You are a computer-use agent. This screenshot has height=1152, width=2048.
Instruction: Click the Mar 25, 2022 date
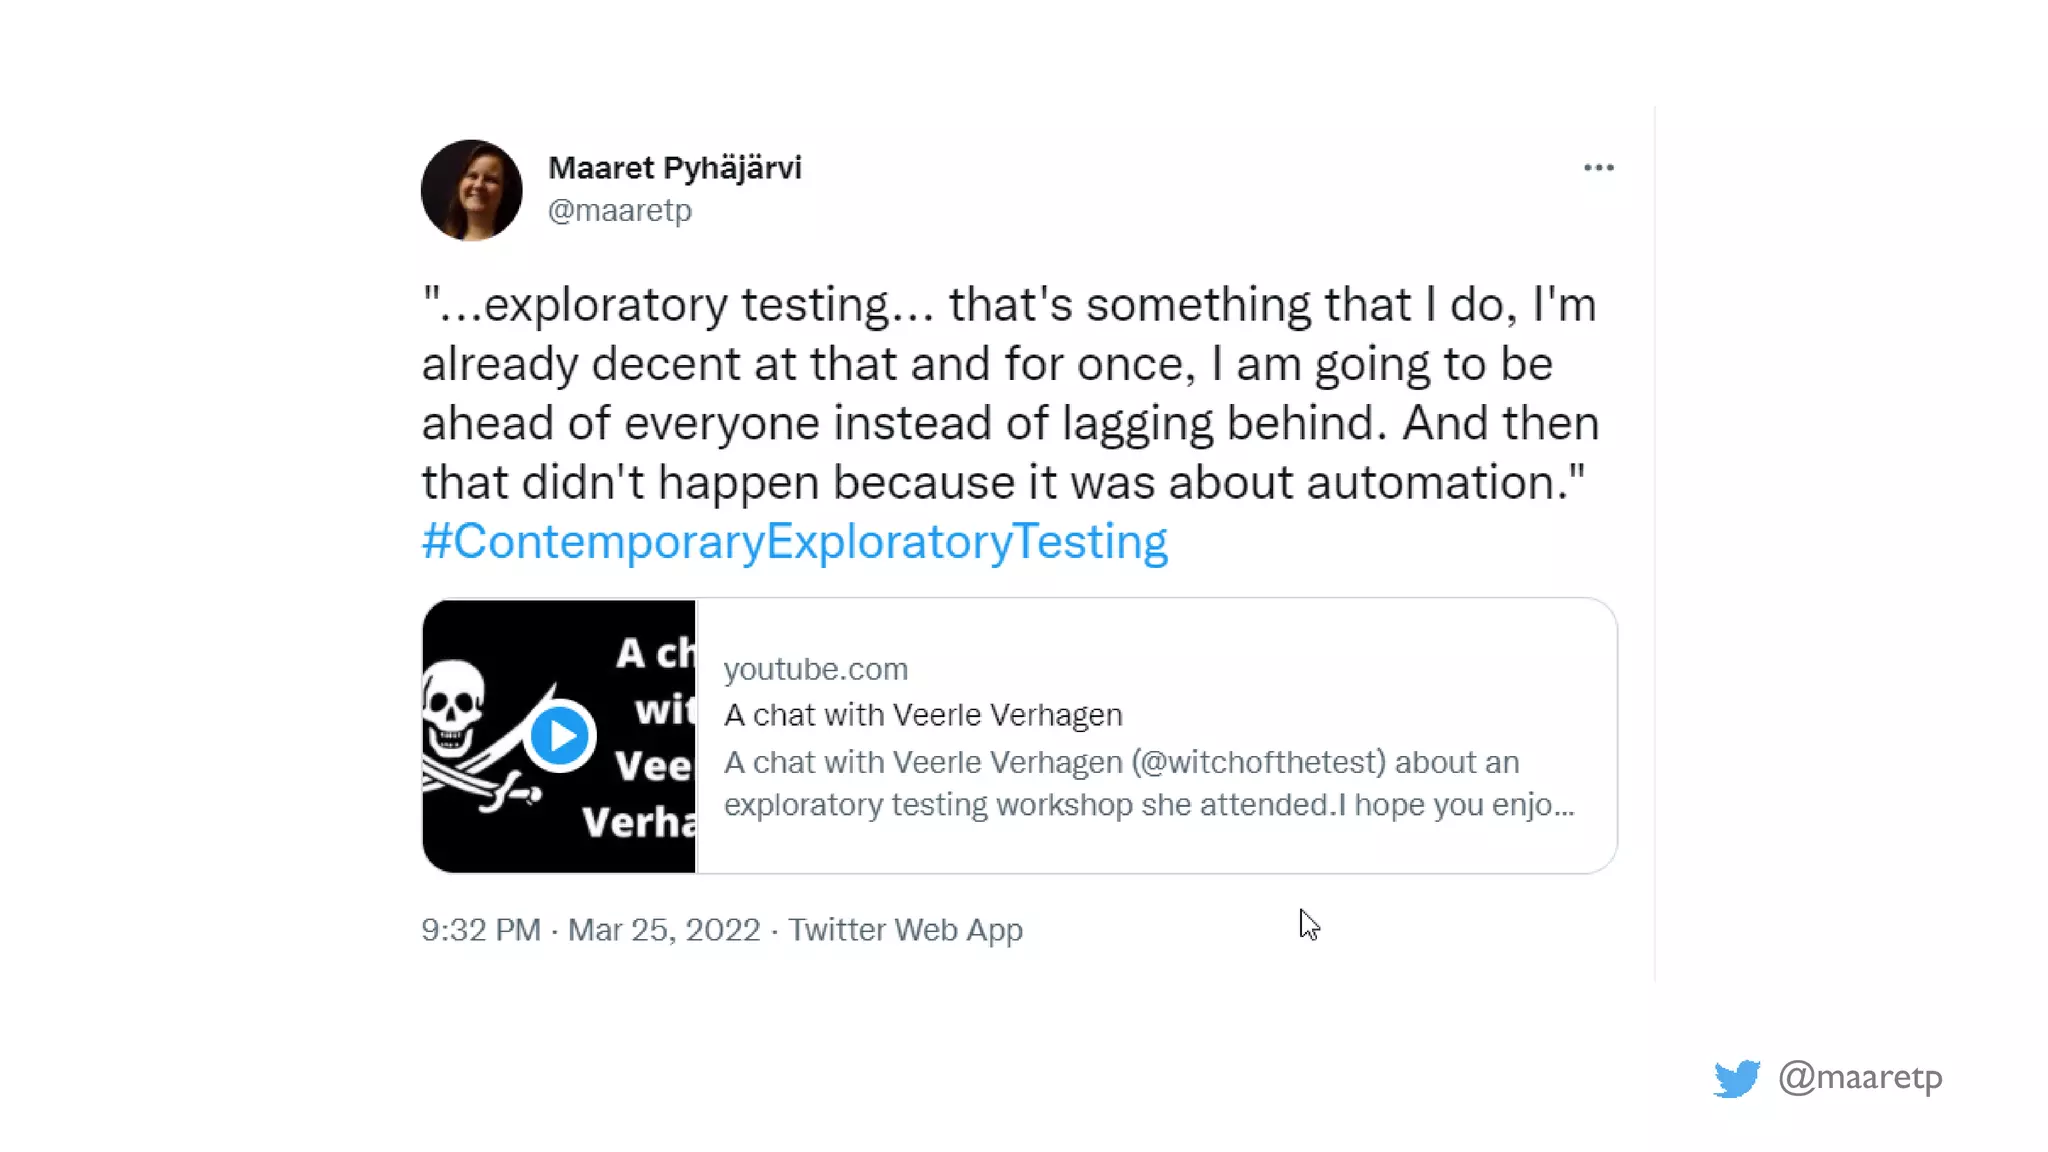tap(664, 930)
